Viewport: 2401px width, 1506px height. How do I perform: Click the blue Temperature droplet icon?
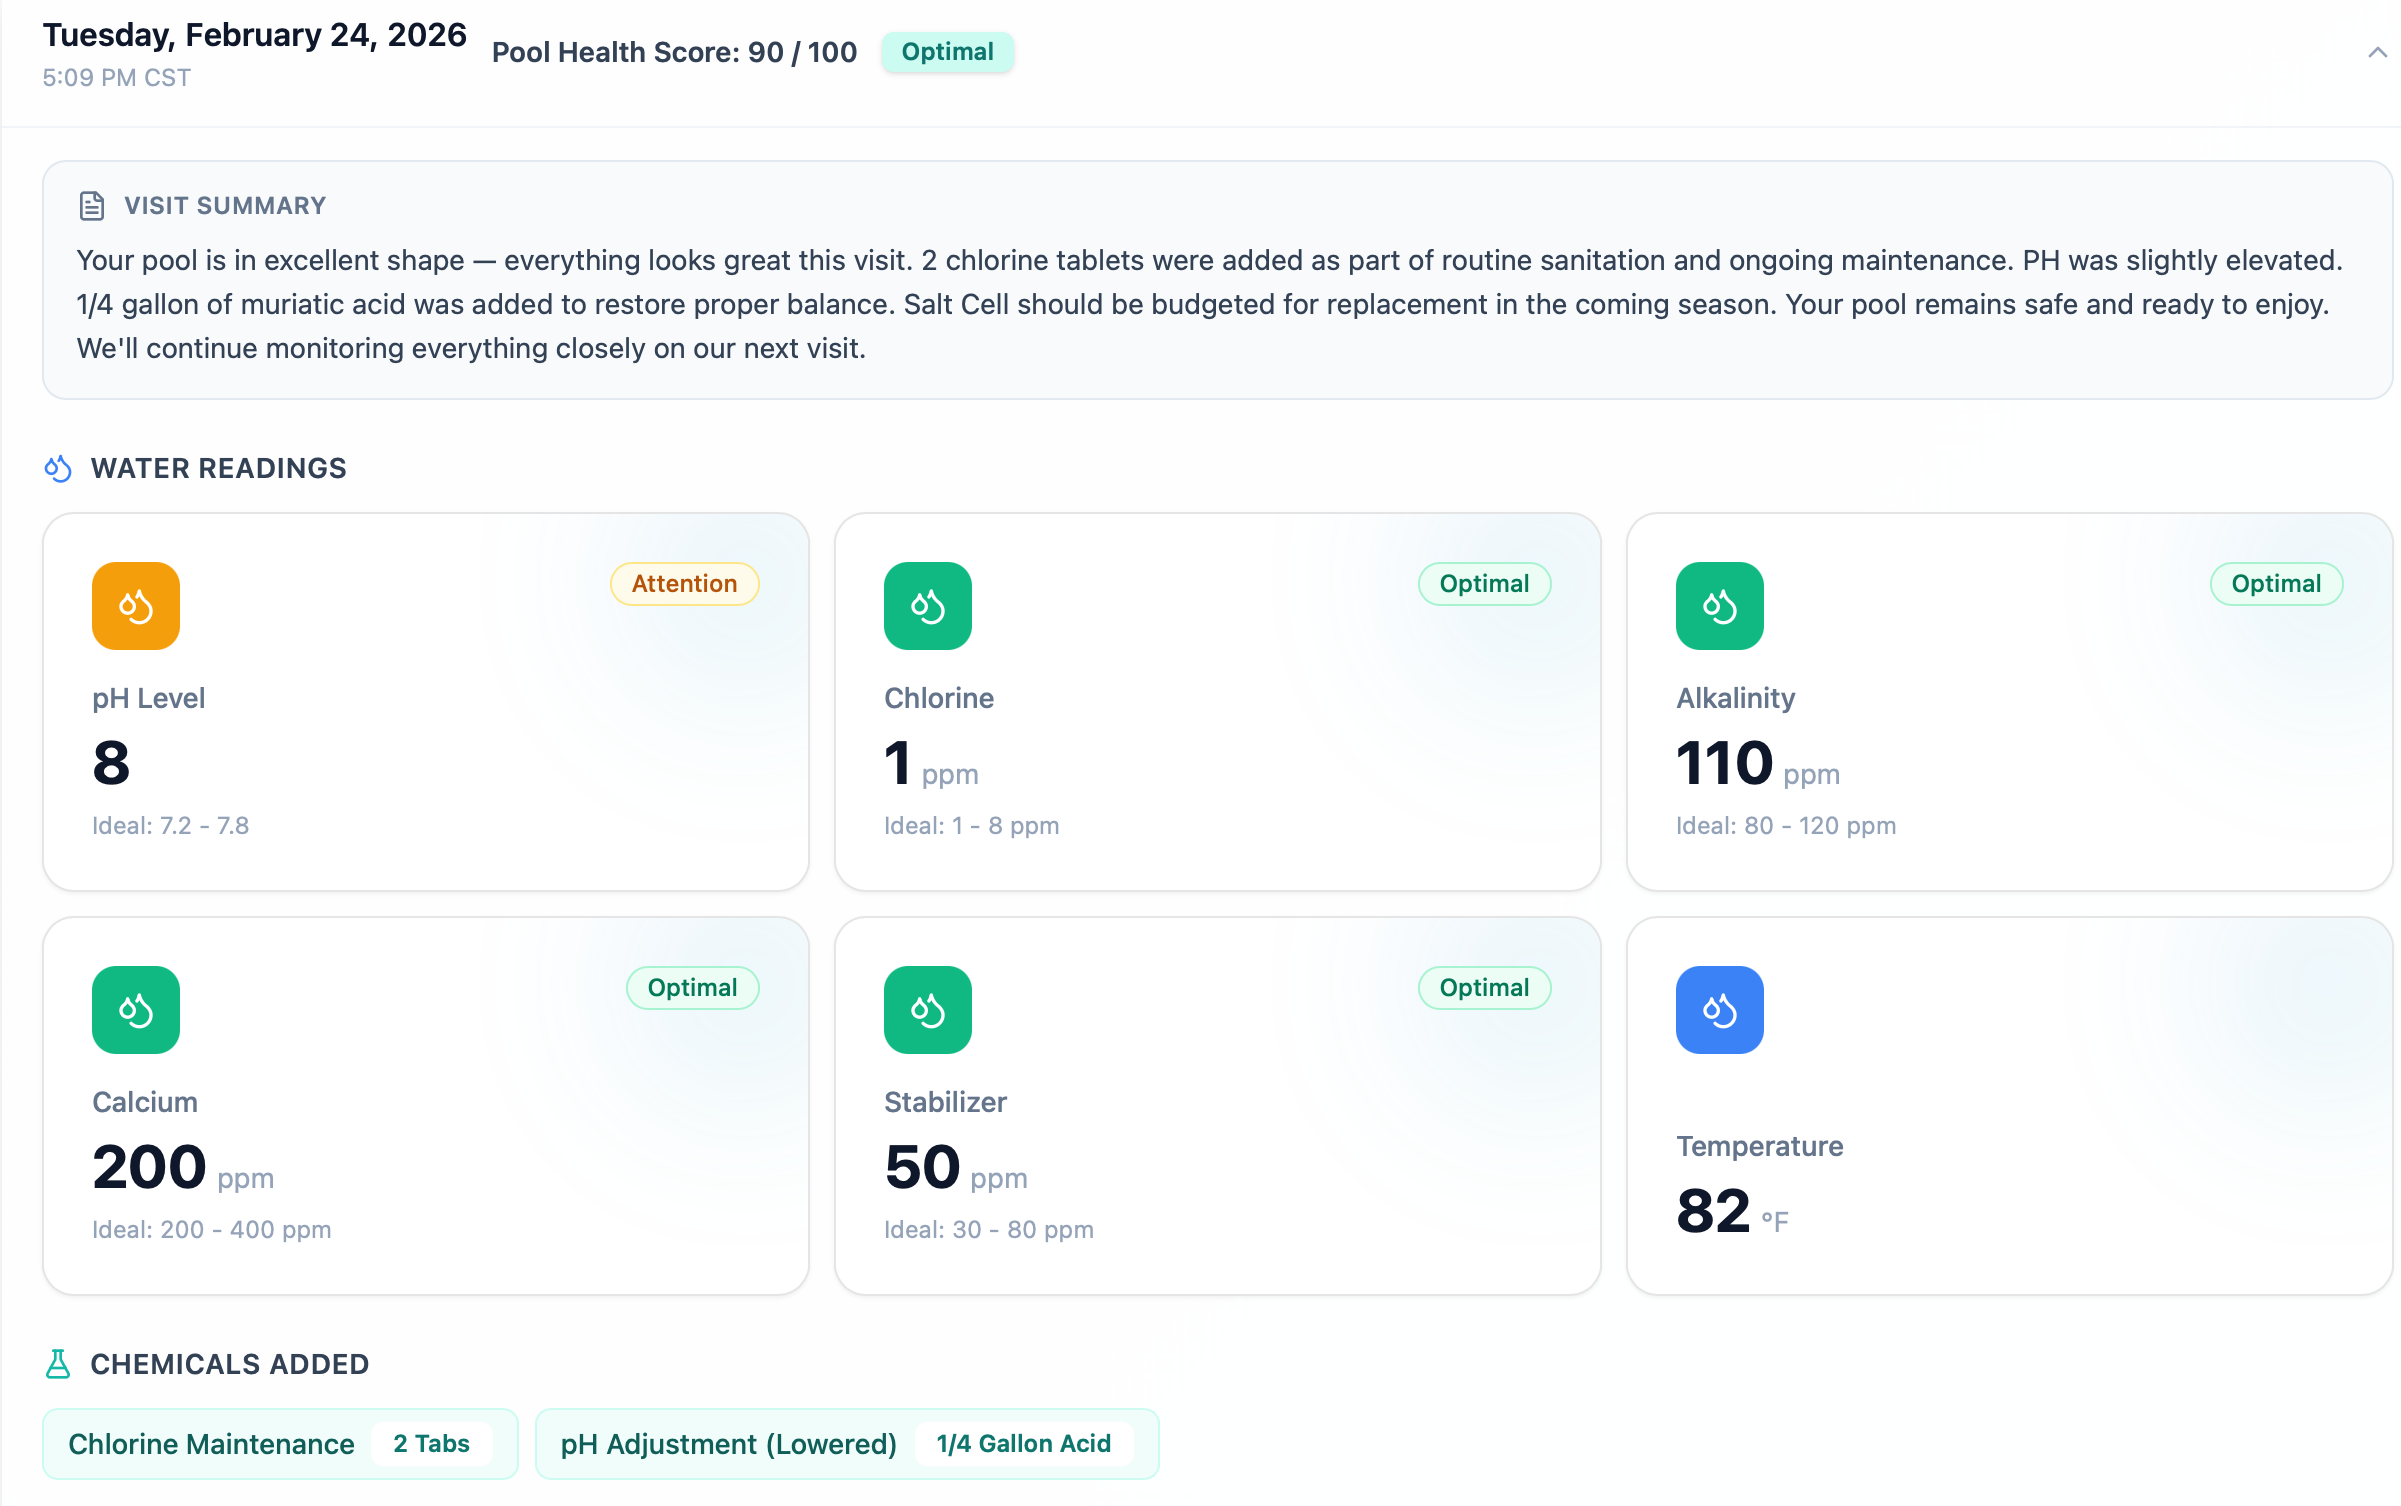[1719, 1010]
